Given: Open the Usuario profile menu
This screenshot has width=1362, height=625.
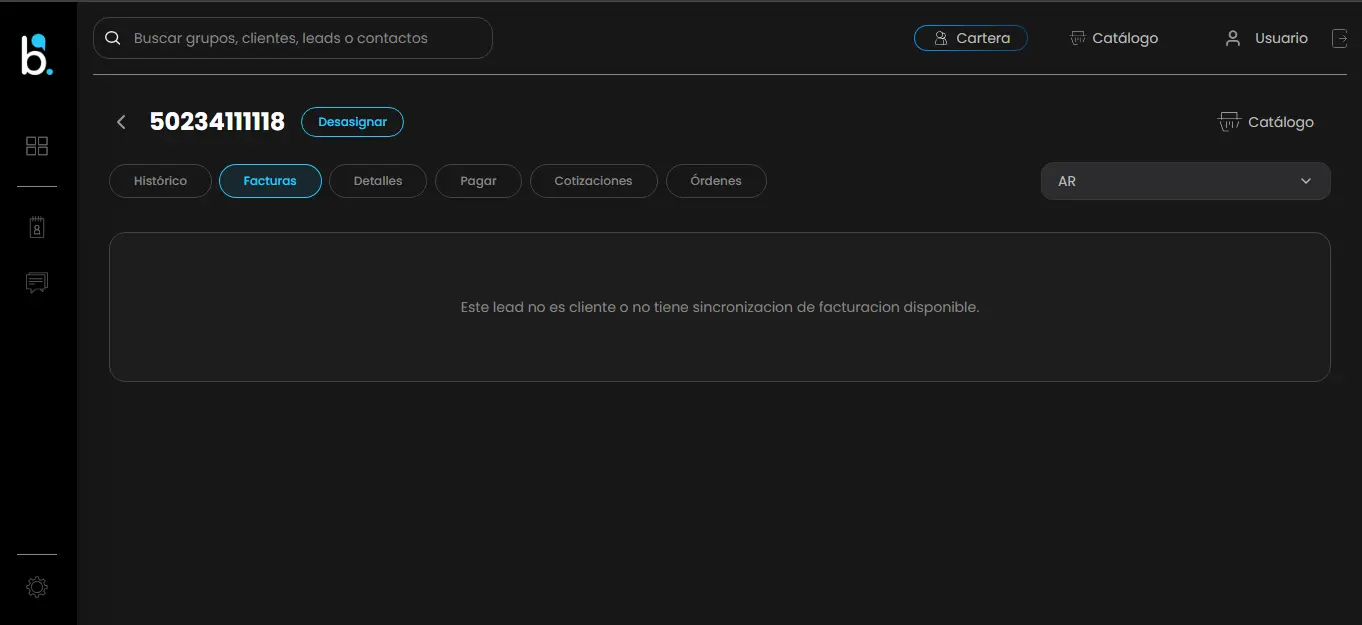Looking at the screenshot, I should 1266,38.
